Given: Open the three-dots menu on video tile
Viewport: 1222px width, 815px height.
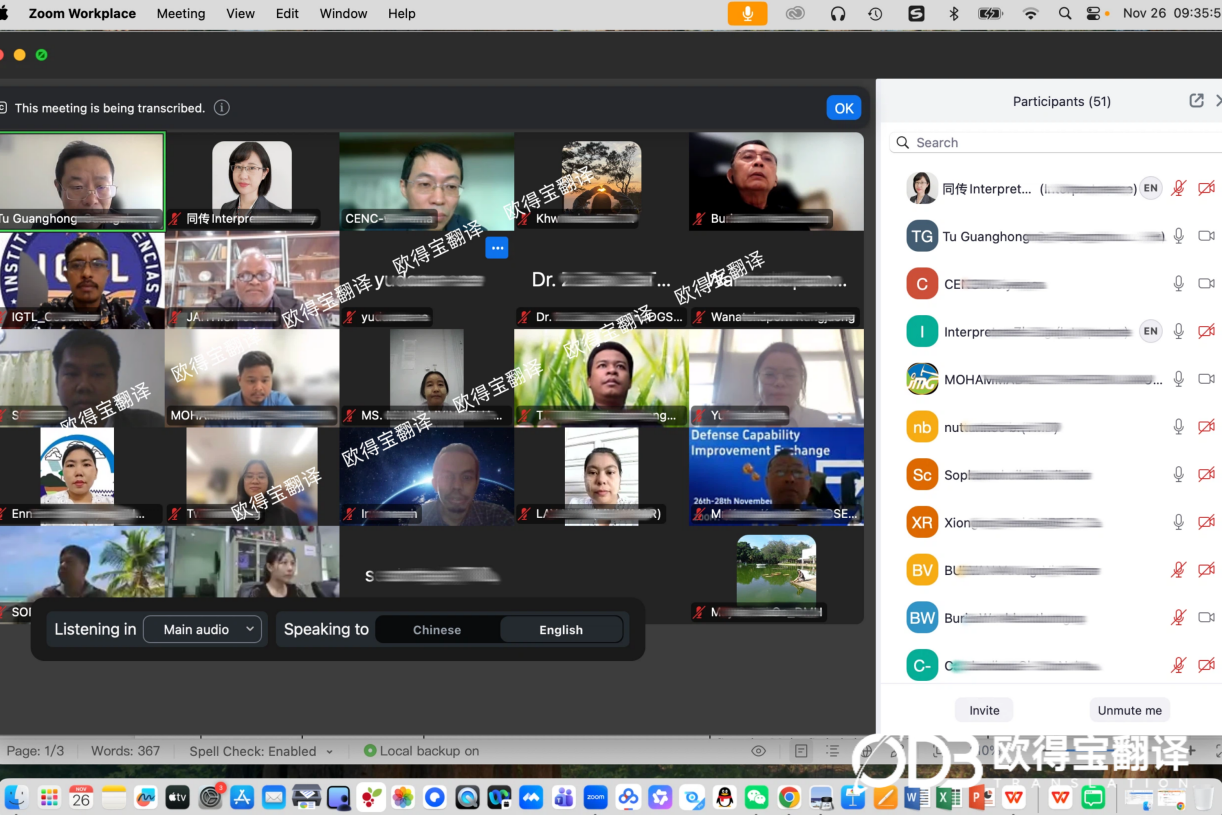Looking at the screenshot, I should tap(496, 247).
